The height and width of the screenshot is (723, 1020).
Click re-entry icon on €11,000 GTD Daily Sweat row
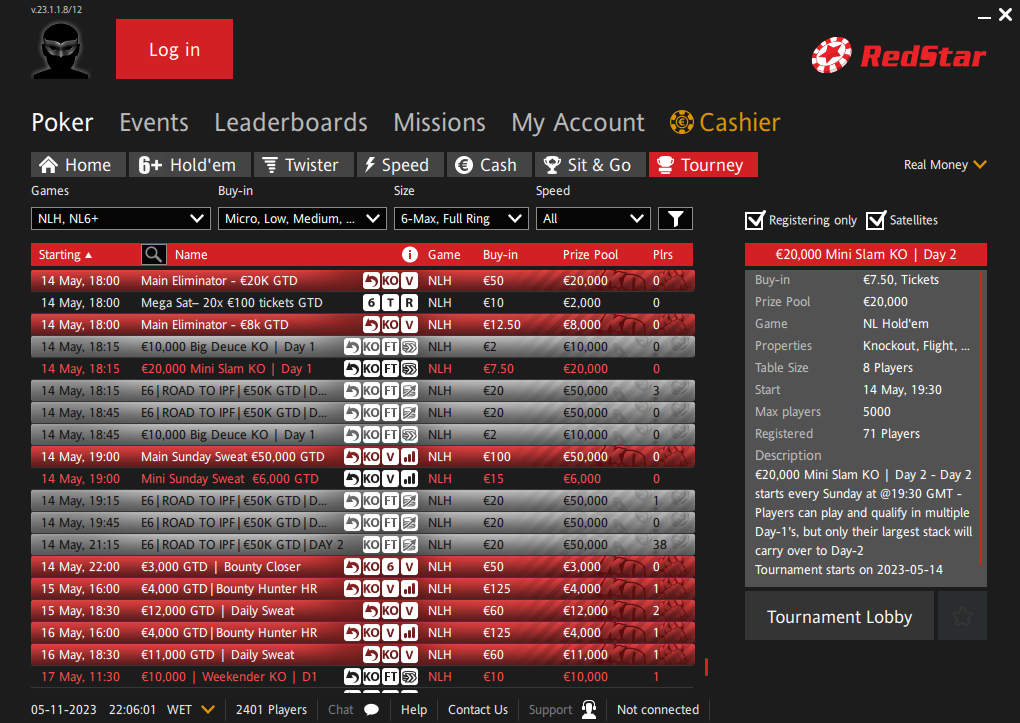coord(371,655)
